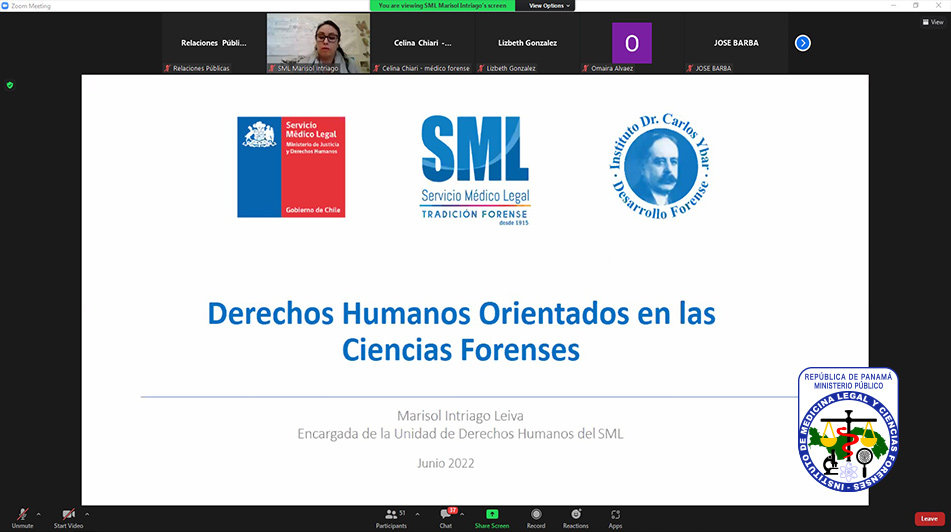Click muted mic icon by Celina Chiari label
The height and width of the screenshot is (532, 951).
pyautogui.click(x=377, y=68)
